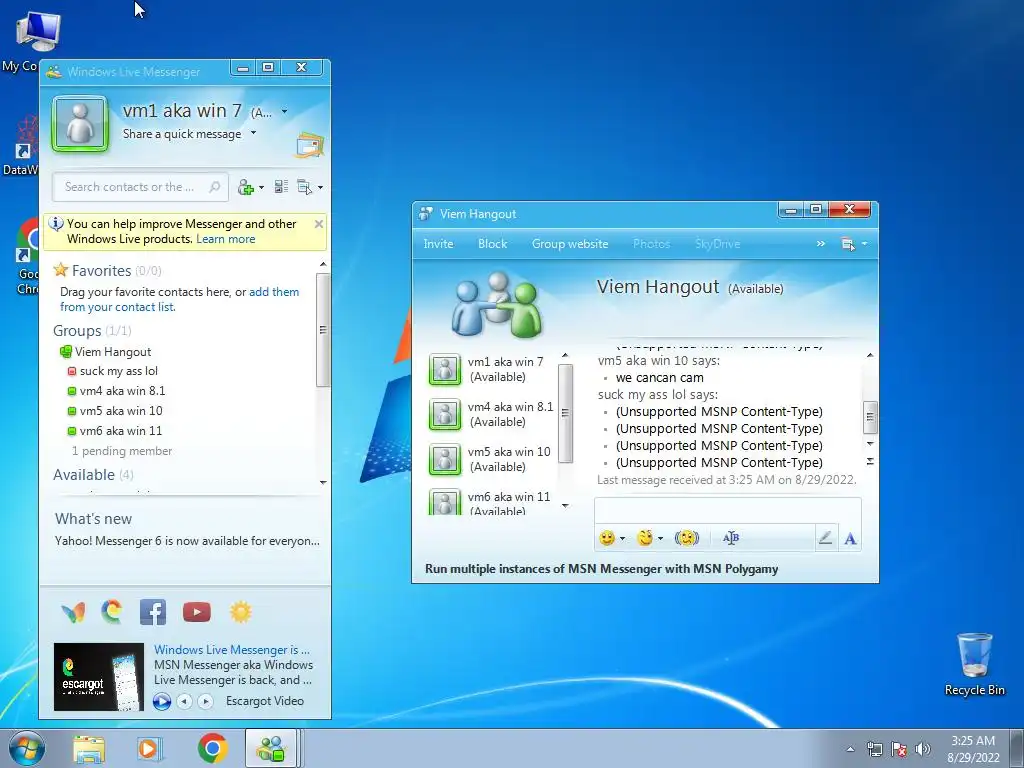Image resolution: width=1024 pixels, height=768 pixels.
Task: Click the MSN Polygamy ad text link
Action: click(601, 569)
